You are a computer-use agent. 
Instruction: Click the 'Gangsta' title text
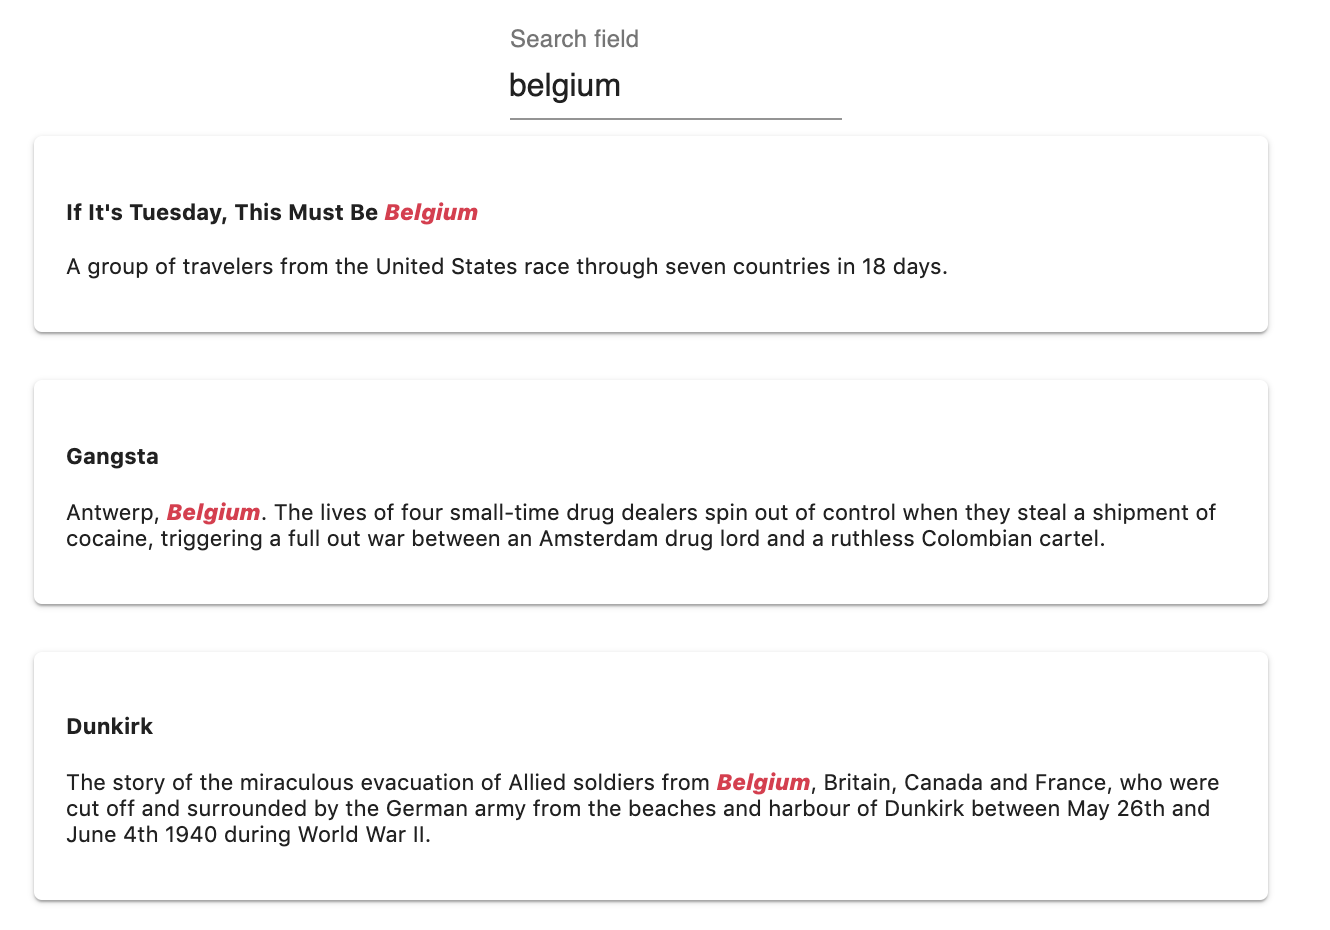click(x=112, y=456)
